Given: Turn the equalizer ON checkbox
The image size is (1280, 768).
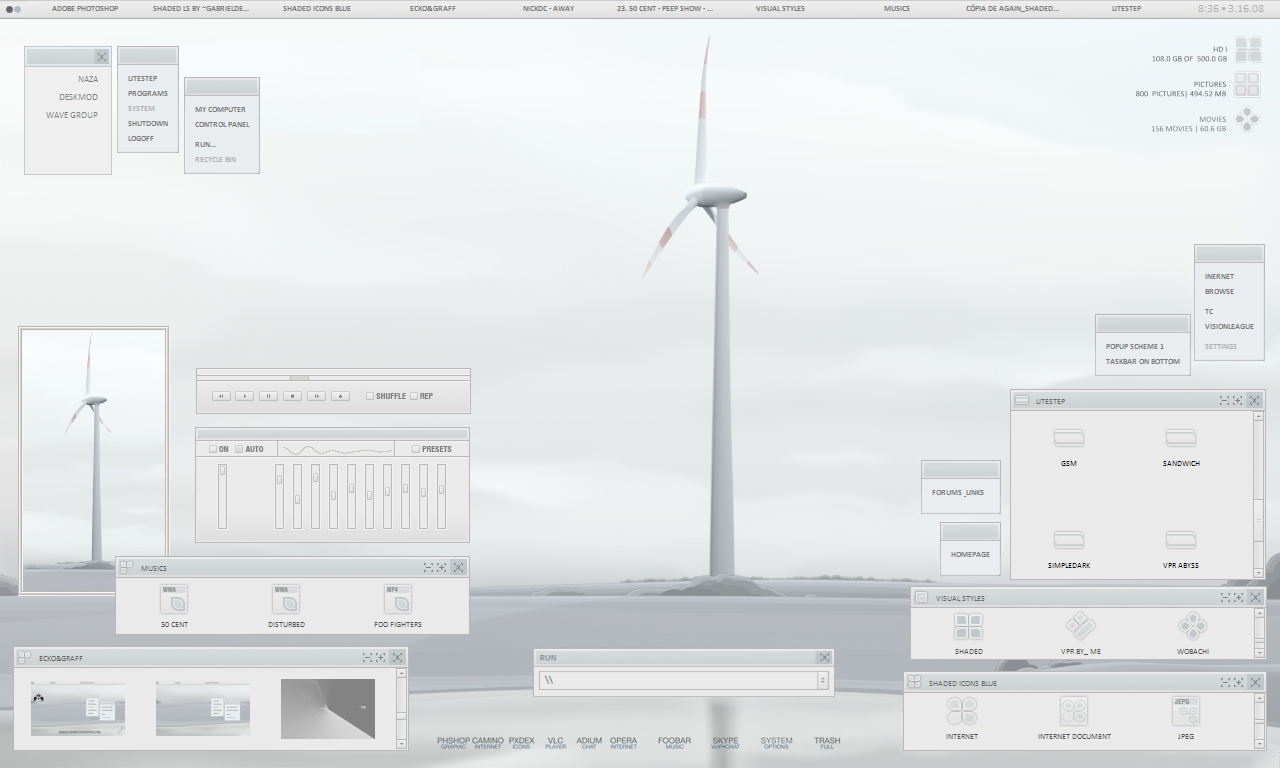Looking at the screenshot, I should coord(213,449).
